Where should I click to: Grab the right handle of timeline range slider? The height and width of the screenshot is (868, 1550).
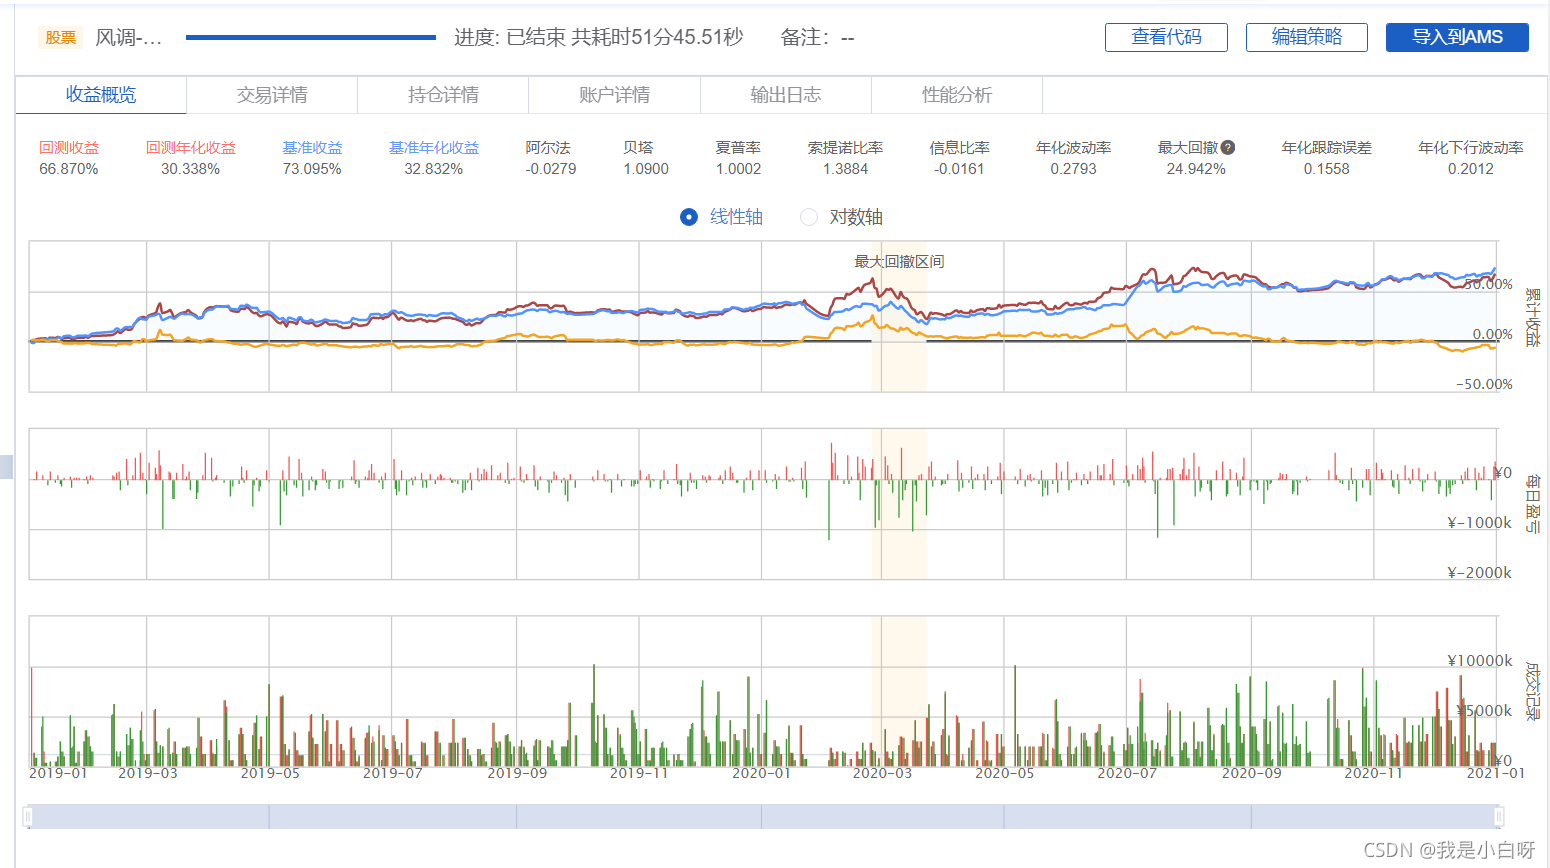click(1499, 816)
